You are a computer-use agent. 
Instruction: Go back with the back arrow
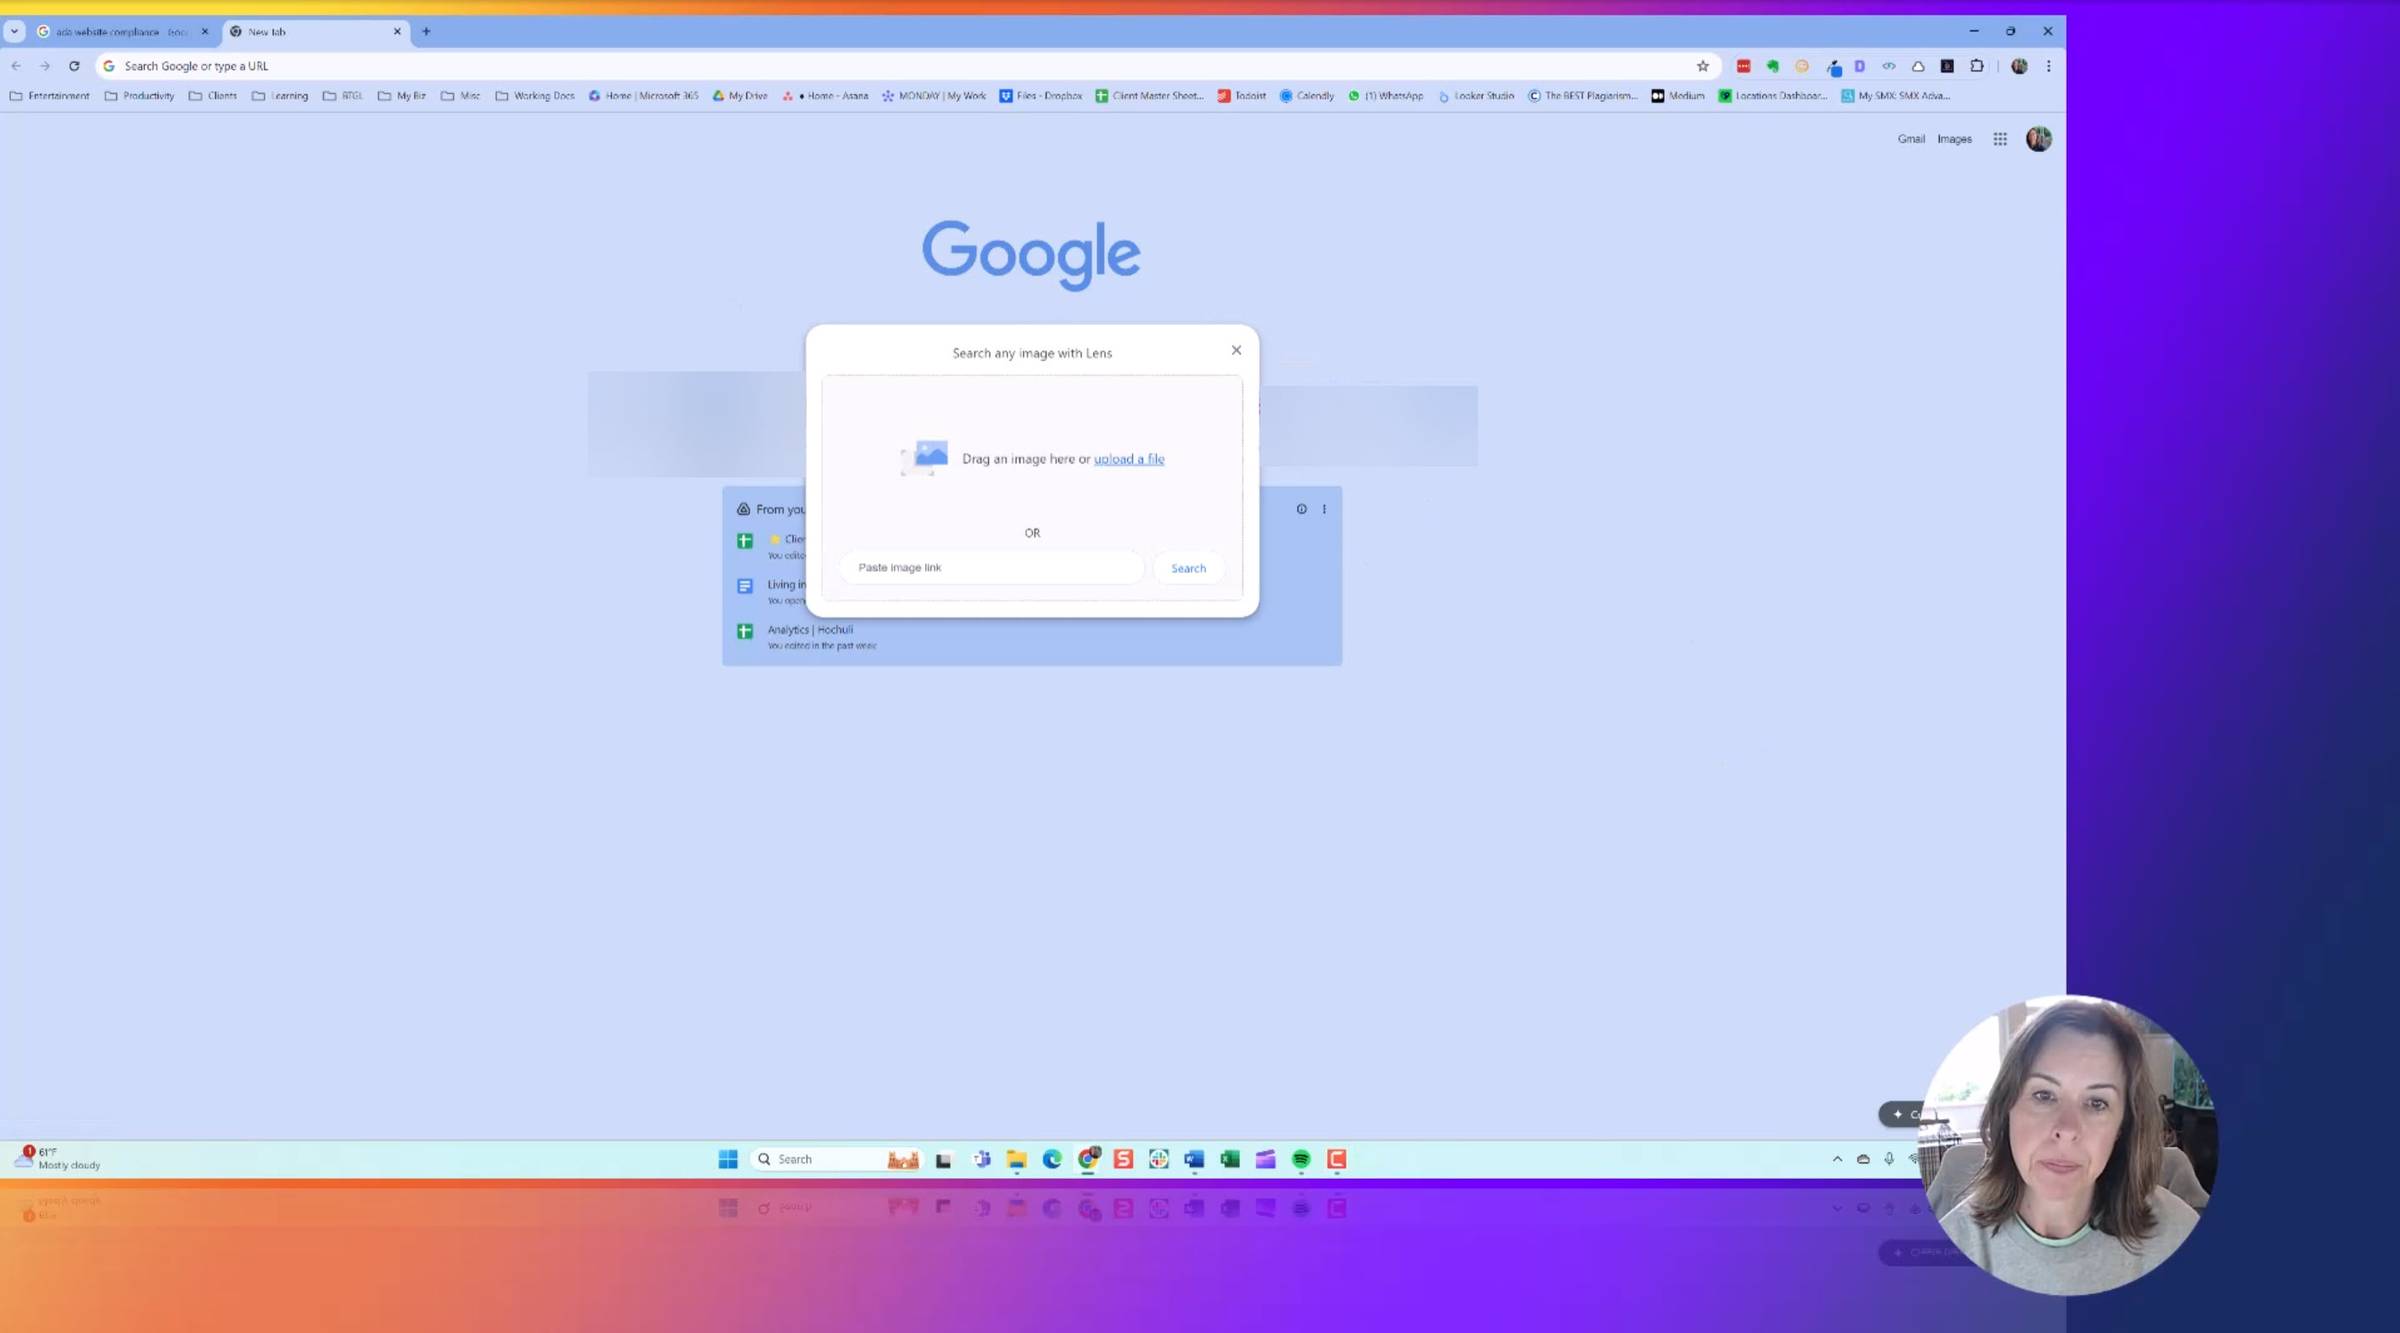(x=16, y=66)
